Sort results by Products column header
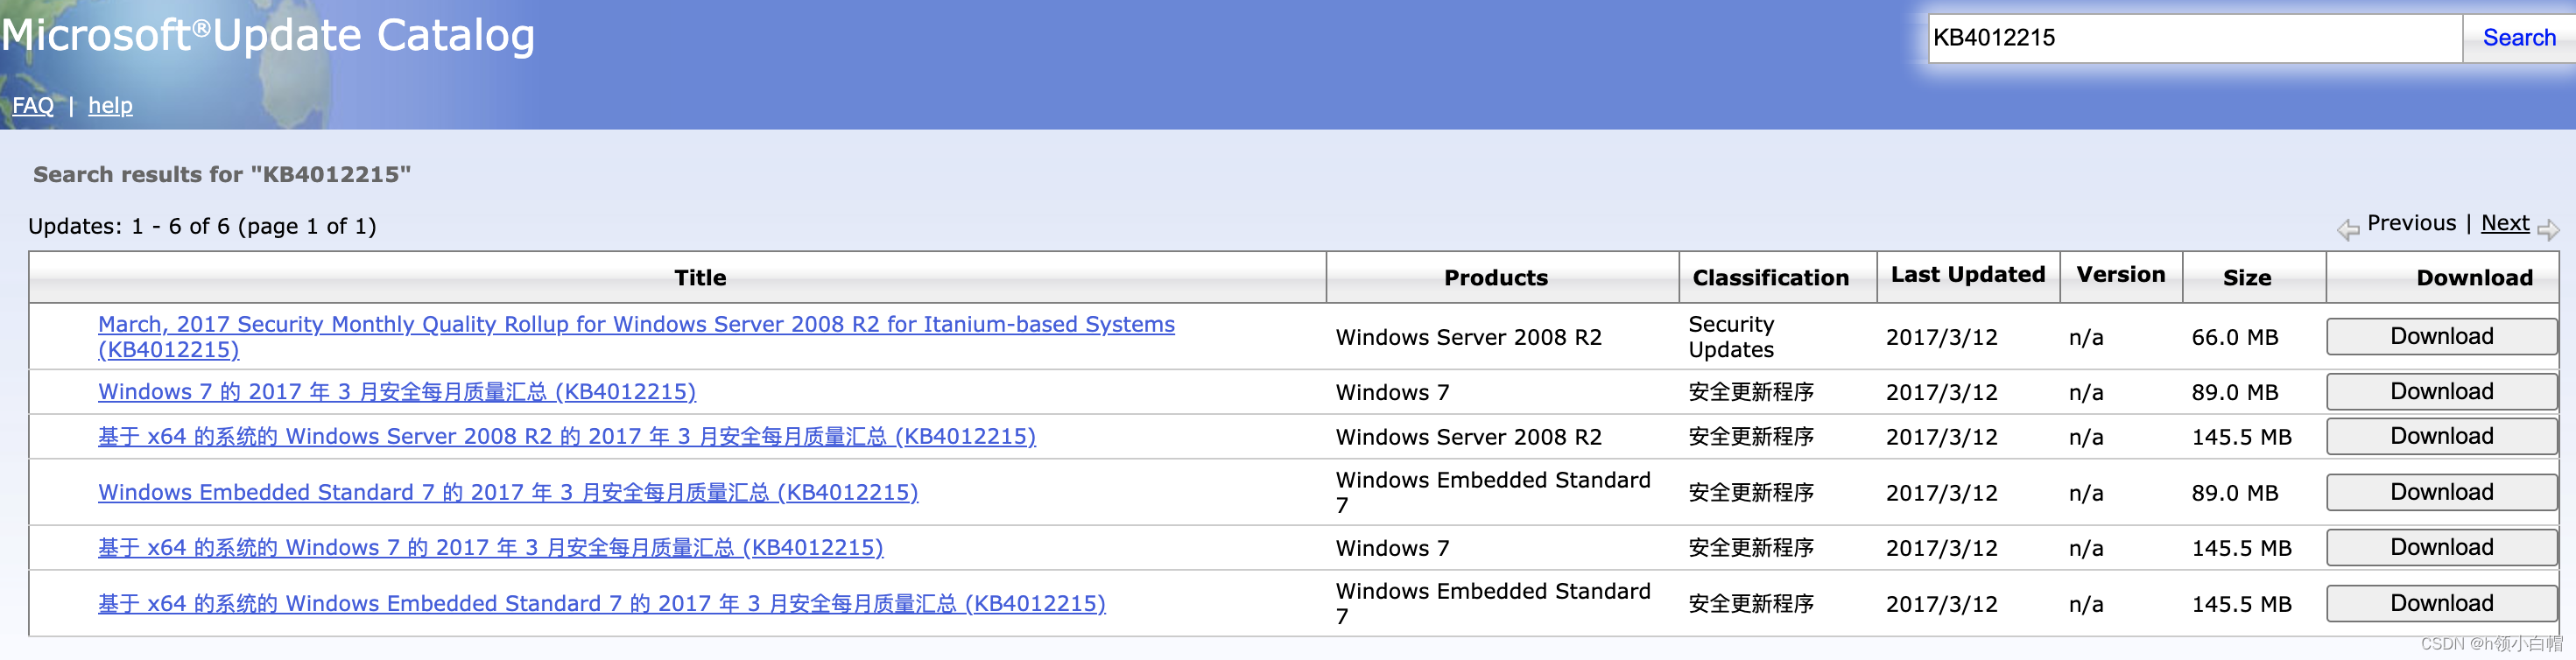The width and height of the screenshot is (2576, 660). 1495,278
